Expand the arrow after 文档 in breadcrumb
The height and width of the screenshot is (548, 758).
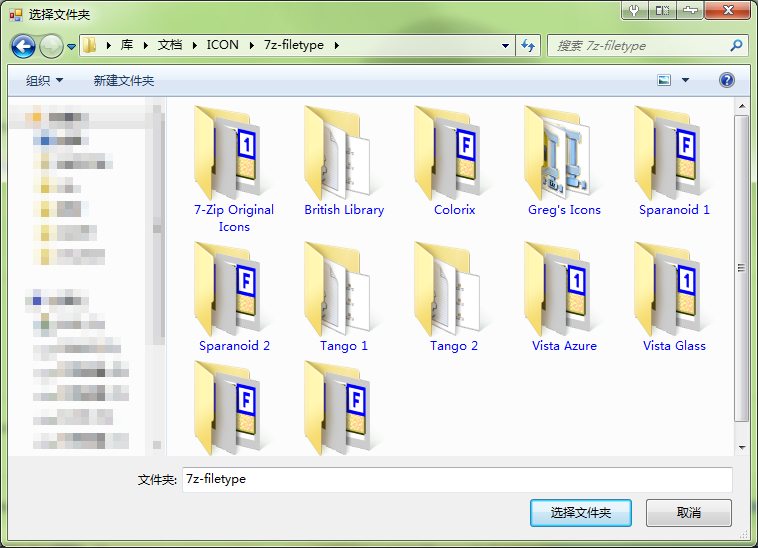[195, 45]
